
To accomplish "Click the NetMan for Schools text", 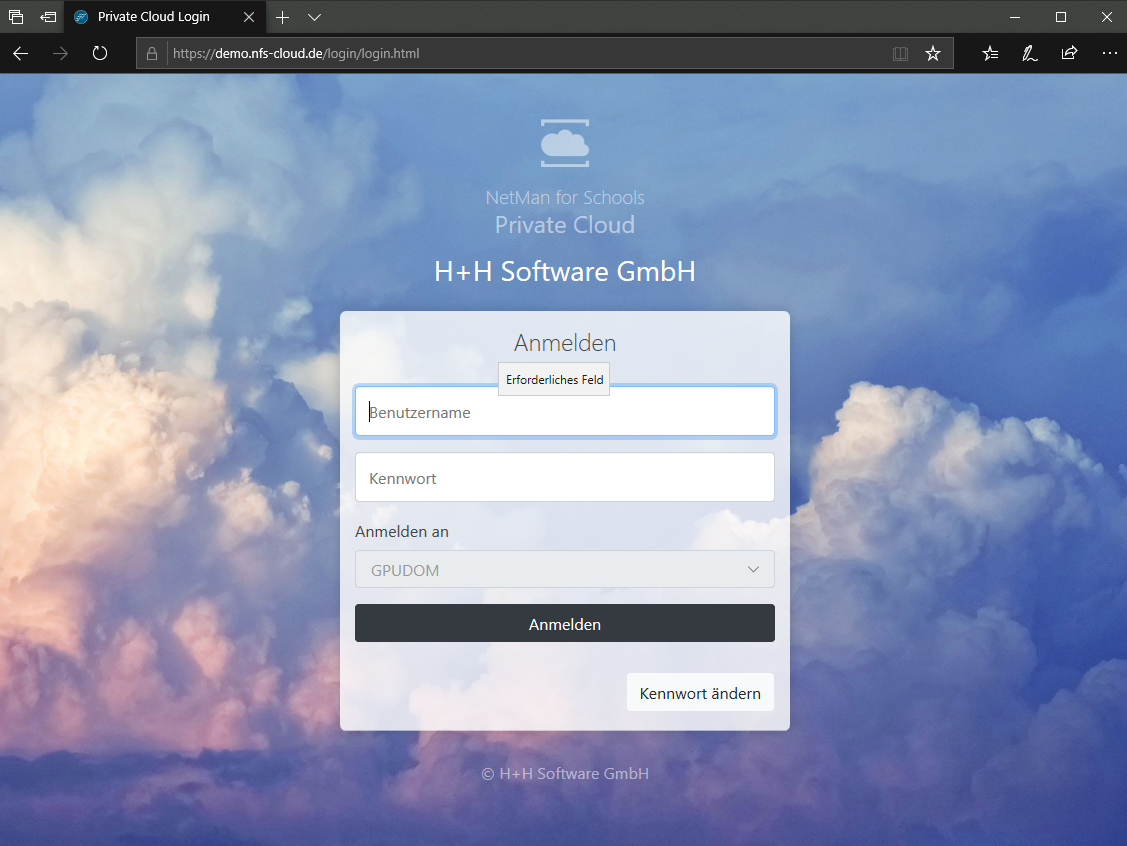I will click(565, 198).
